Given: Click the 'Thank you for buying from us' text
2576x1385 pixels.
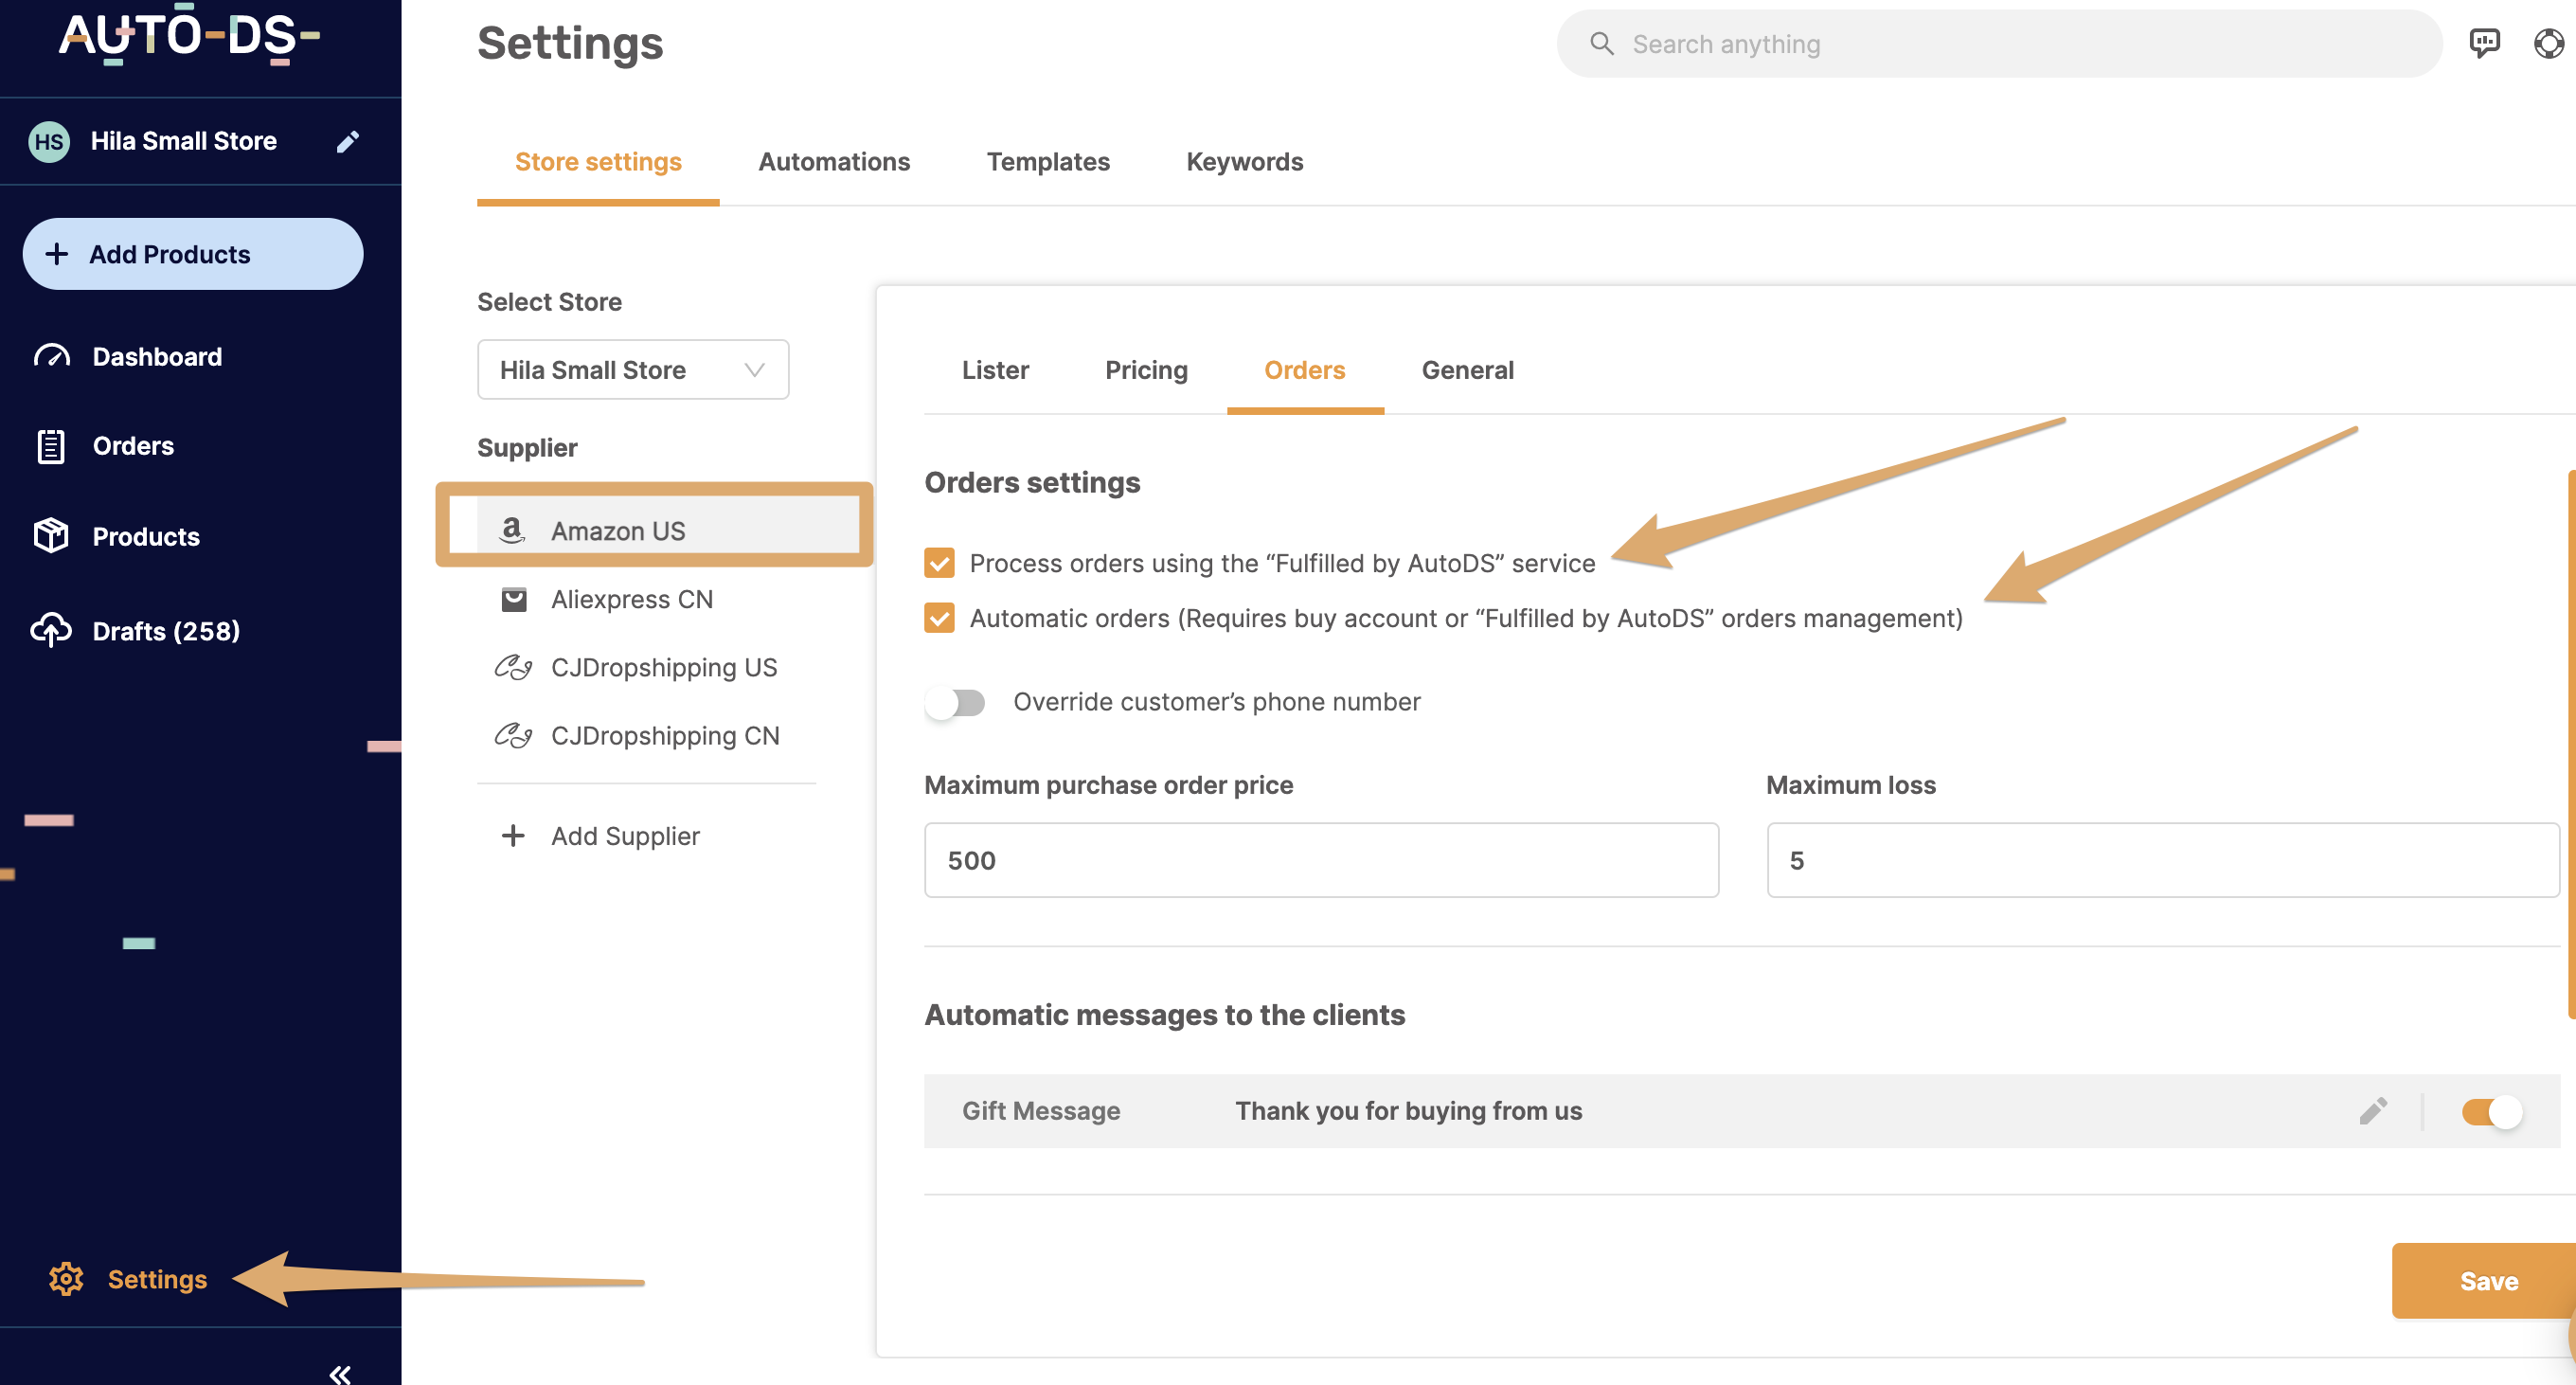Looking at the screenshot, I should coord(1408,1111).
